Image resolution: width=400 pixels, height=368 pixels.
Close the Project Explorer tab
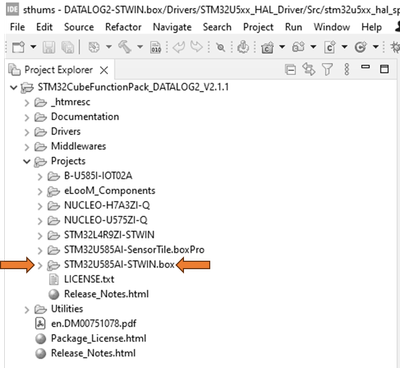104,70
